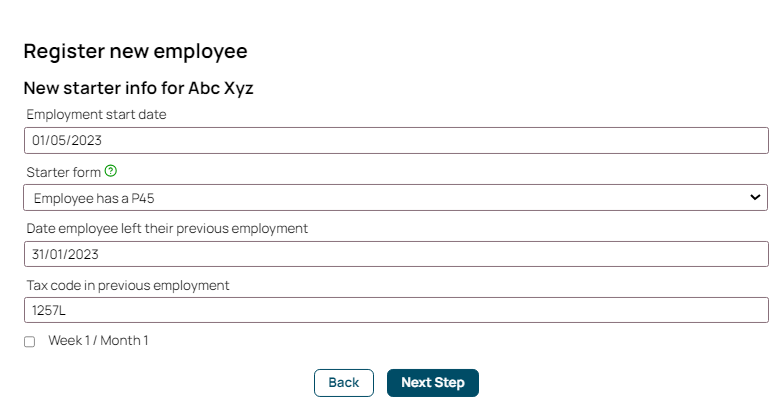Place cursor after the 1257L tax code
The width and height of the screenshot is (780, 413).
[x=66, y=310]
